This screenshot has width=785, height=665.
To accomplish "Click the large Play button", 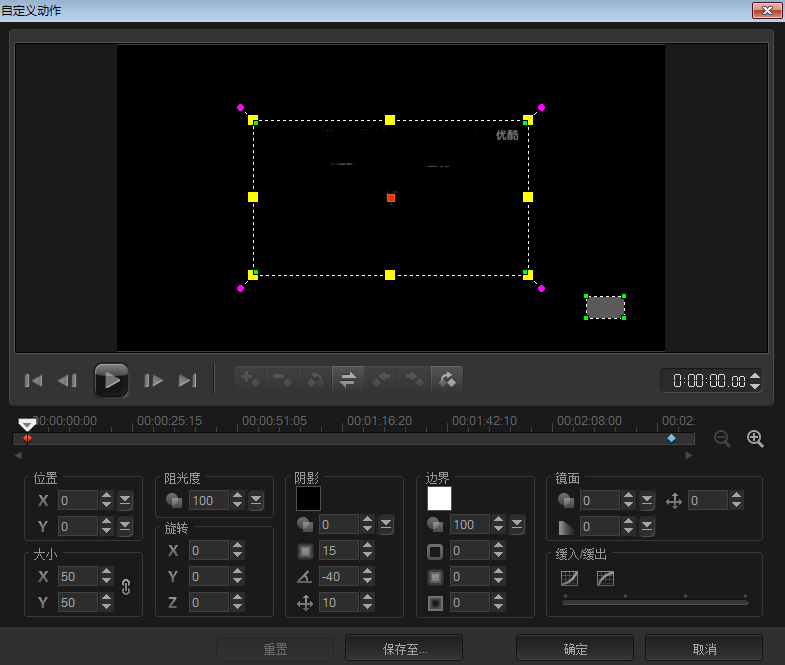I will [x=111, y=381].
